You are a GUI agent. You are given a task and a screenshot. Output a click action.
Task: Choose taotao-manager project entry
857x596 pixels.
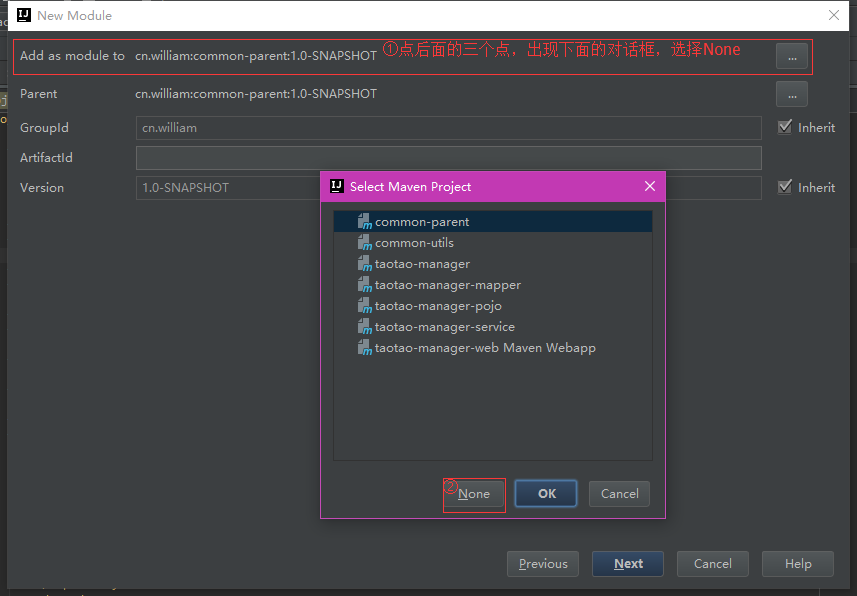(x=492, y=264)
